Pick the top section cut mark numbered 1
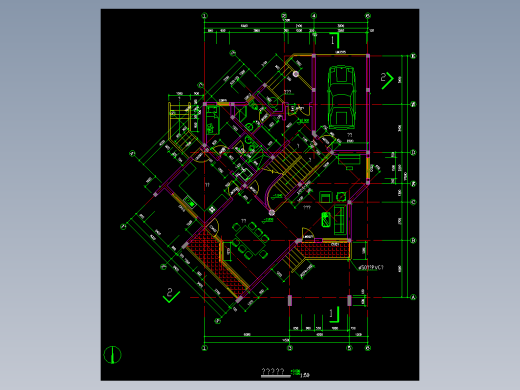This screenshot has height=390, width=520. (335, 41)
